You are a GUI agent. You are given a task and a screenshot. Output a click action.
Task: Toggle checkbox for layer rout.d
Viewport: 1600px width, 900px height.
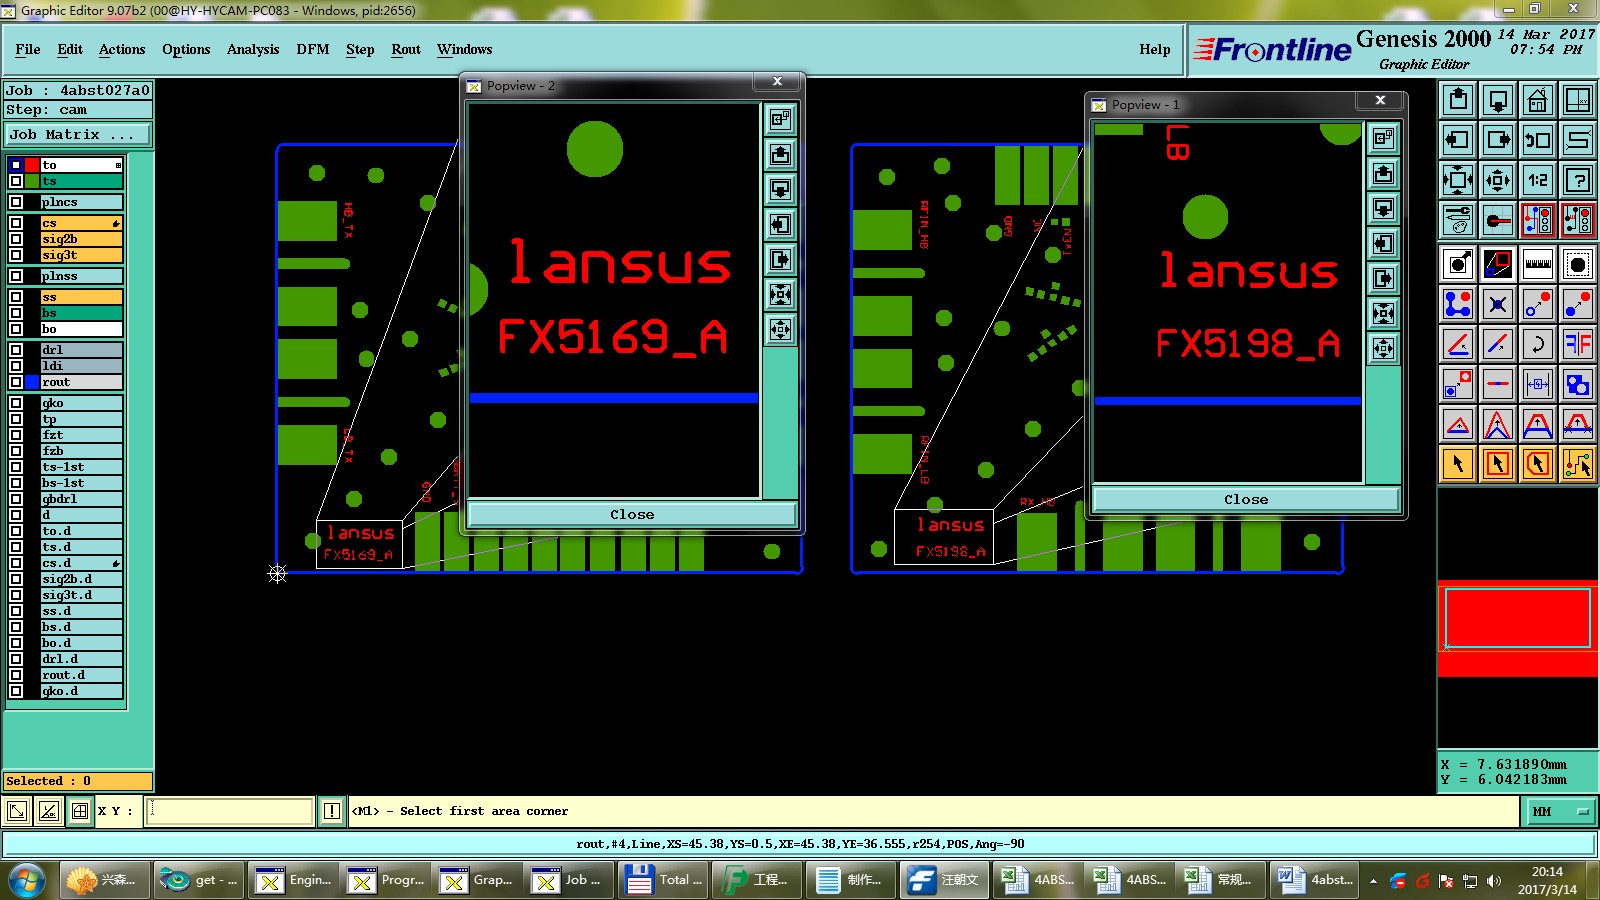point(16,675)
